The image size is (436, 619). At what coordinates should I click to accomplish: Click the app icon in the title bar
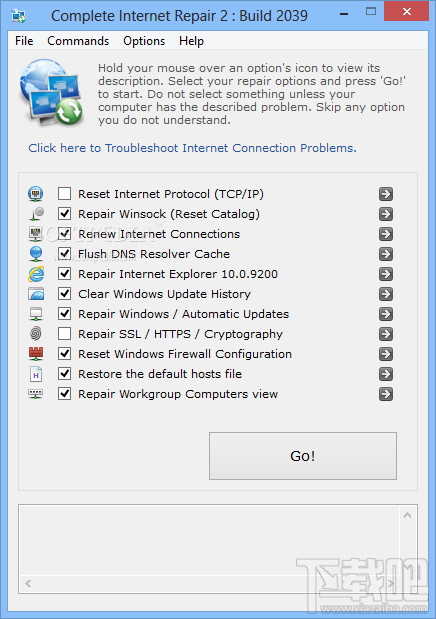19,16
